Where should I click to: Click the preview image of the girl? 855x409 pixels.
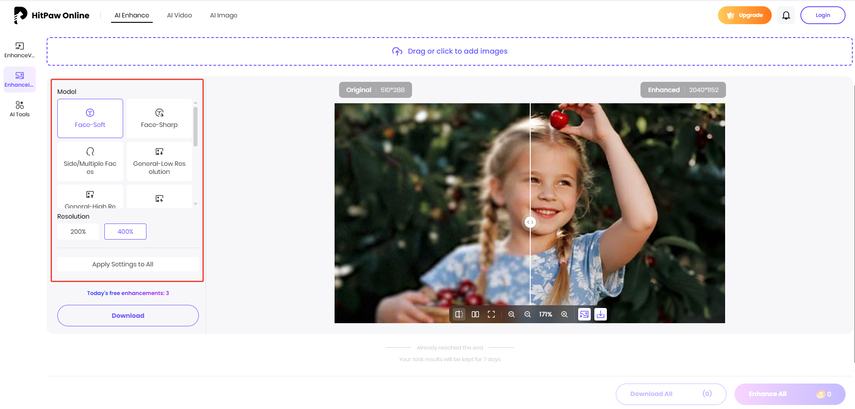tap(529, 213)
